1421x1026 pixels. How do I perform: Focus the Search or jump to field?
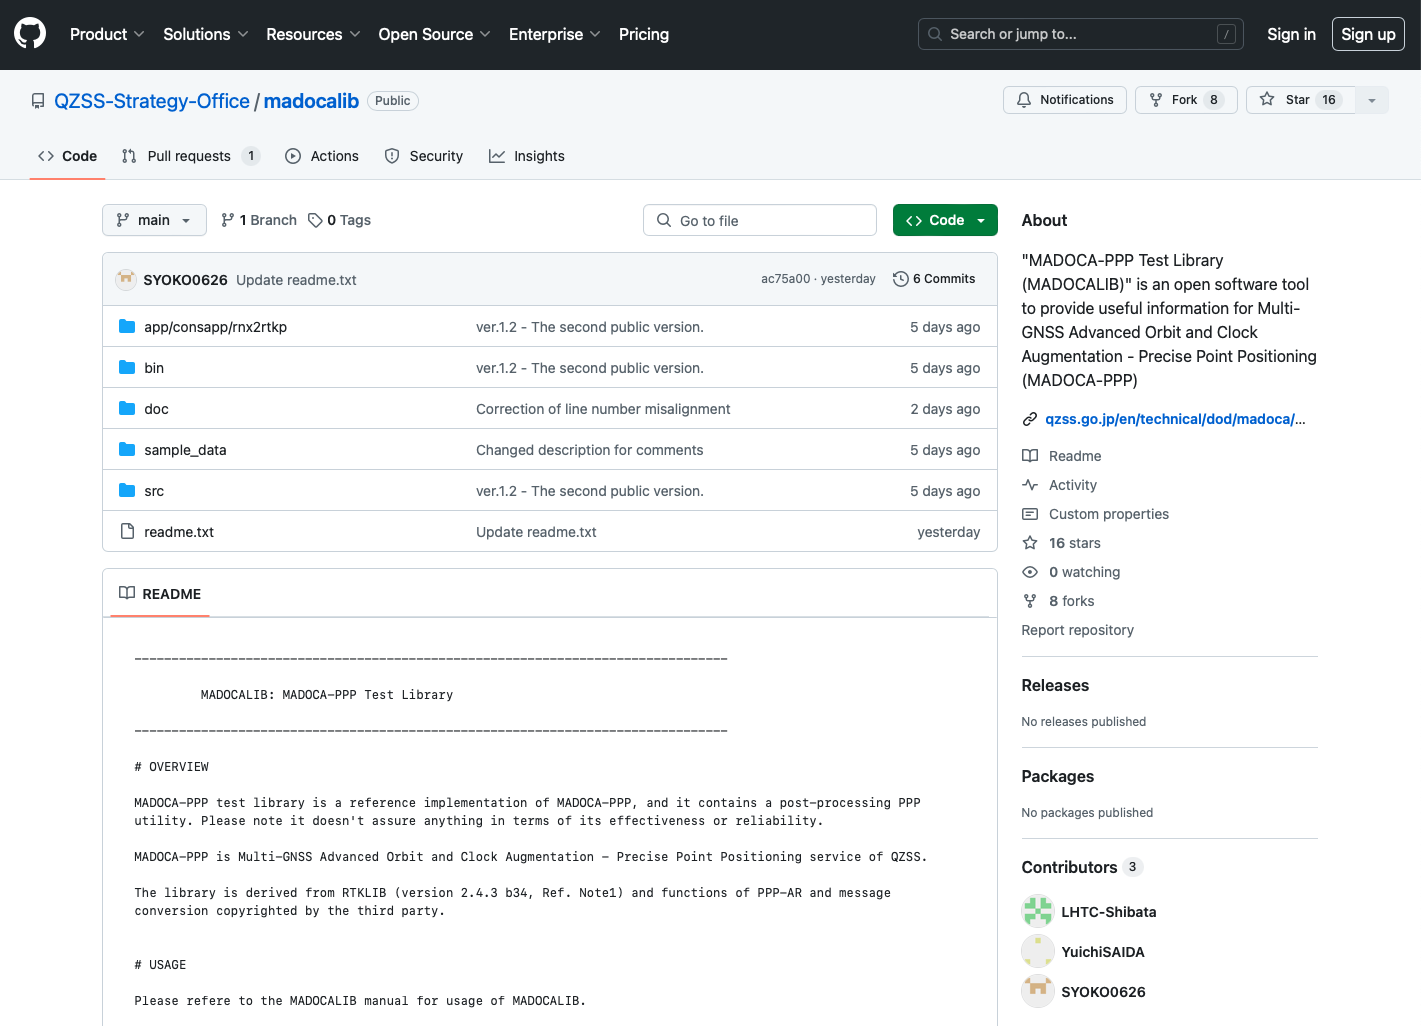(1081, 34)
